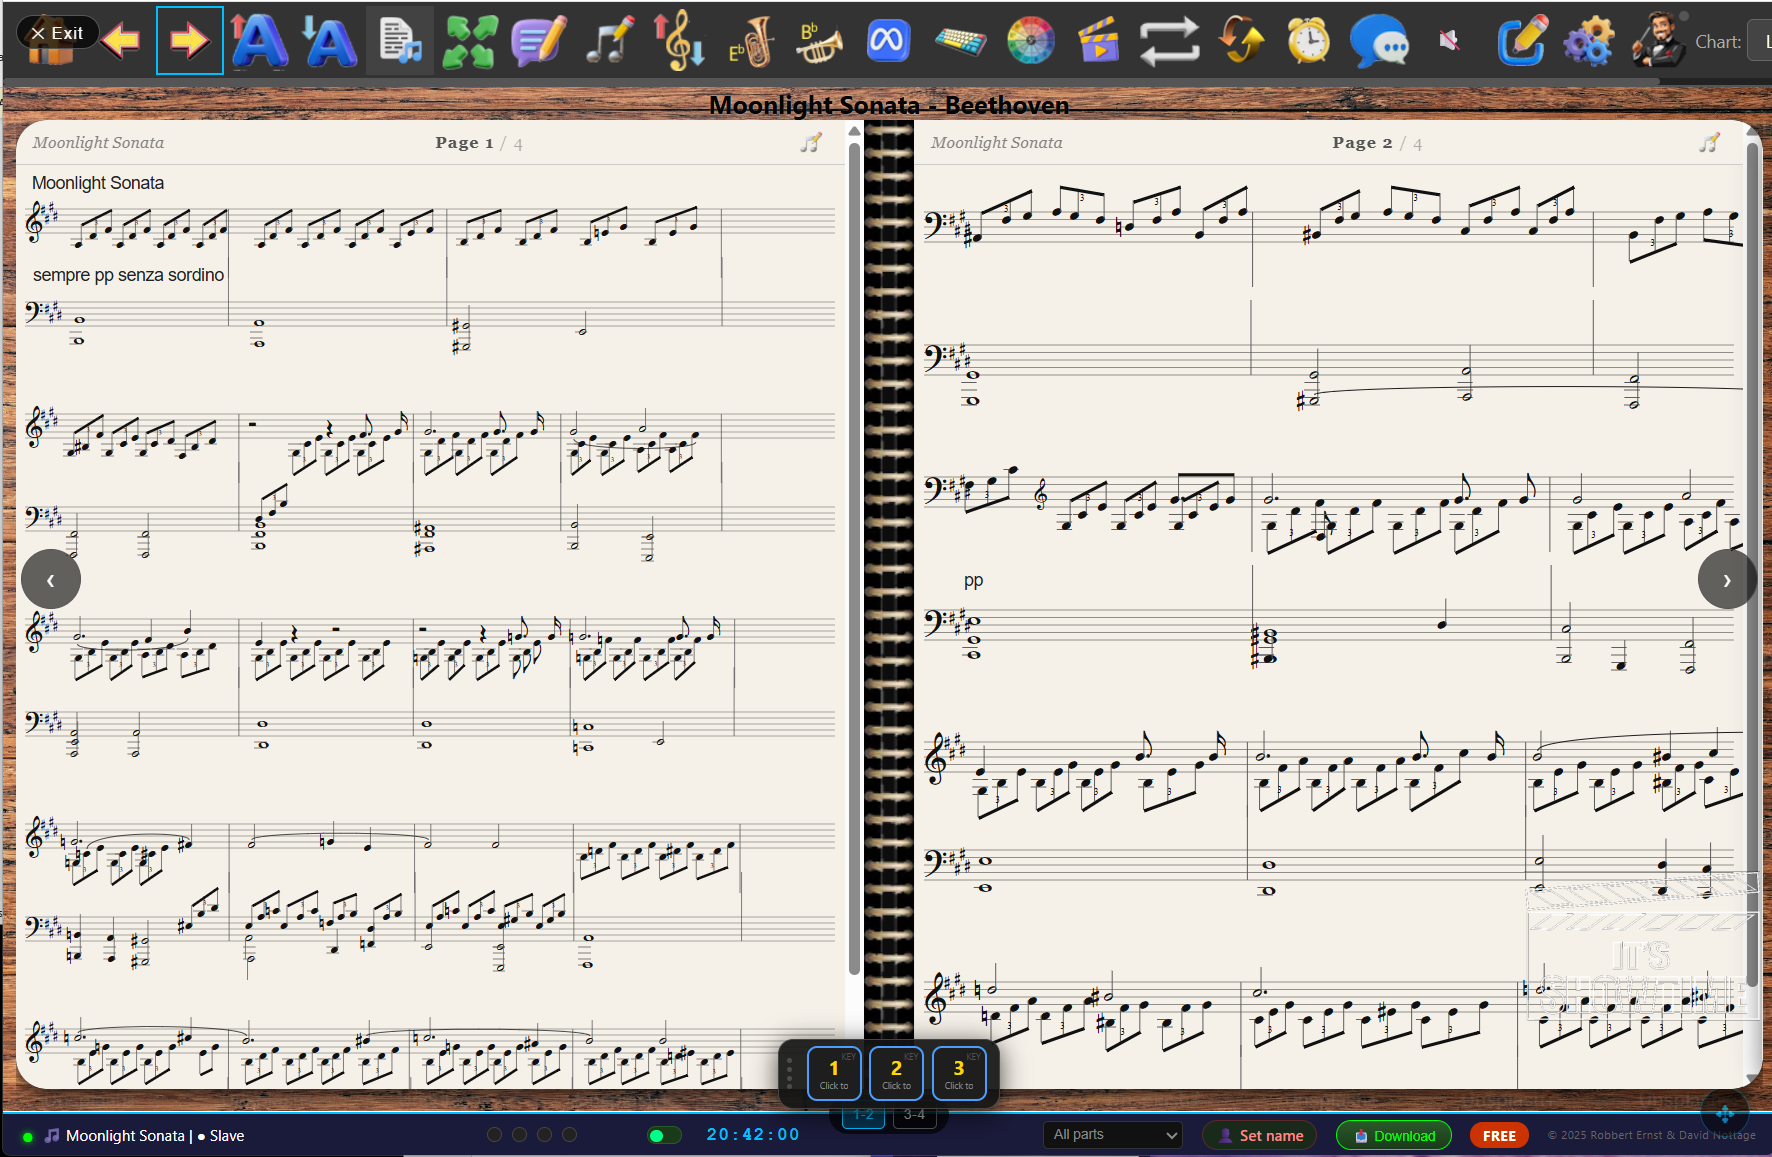Go back with yellow left arrow
Viewport: 1772px width, 1157px height.
click(x=121, y=41)
